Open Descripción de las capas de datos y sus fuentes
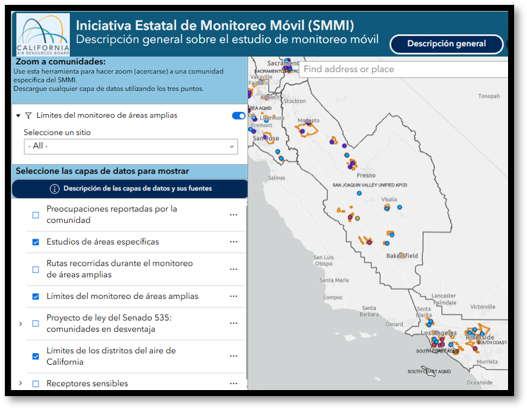527x409 pixels. pos(130,189)
